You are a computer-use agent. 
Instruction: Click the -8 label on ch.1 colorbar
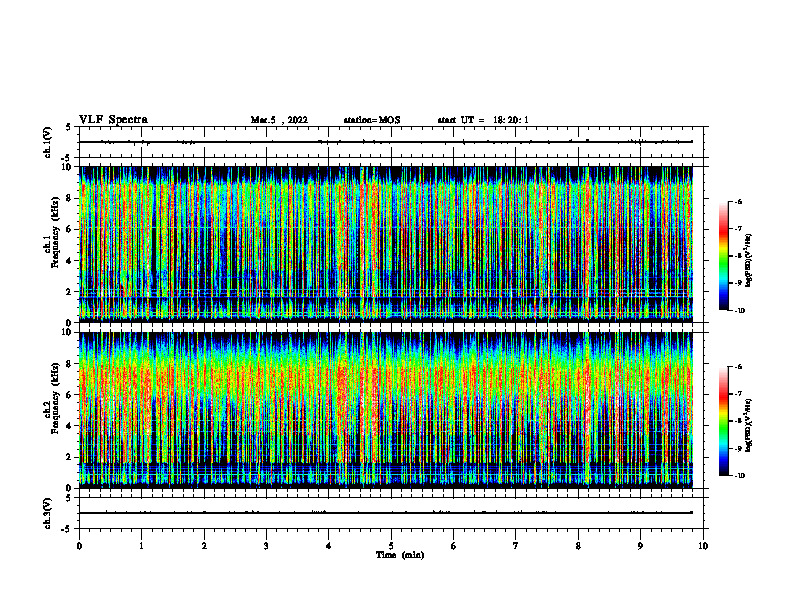pyautogui.click(x=738, y=256)
